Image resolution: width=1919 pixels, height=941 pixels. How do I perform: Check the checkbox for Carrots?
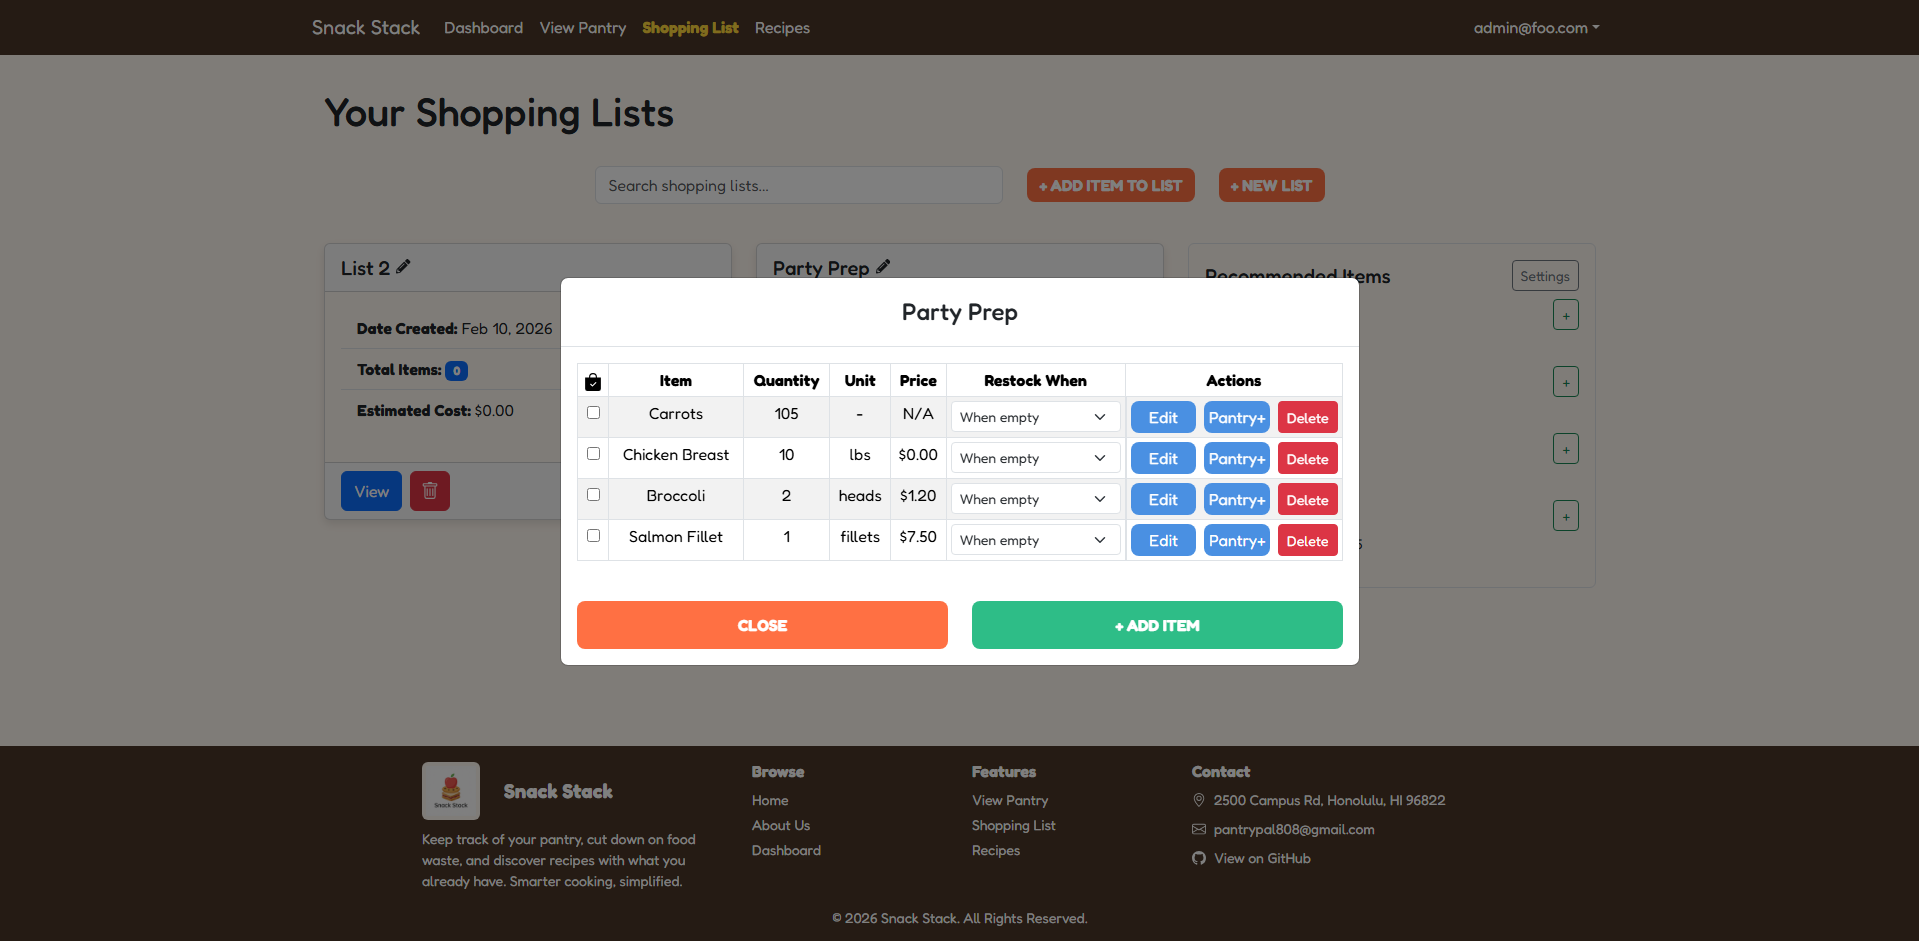(593, 412)
